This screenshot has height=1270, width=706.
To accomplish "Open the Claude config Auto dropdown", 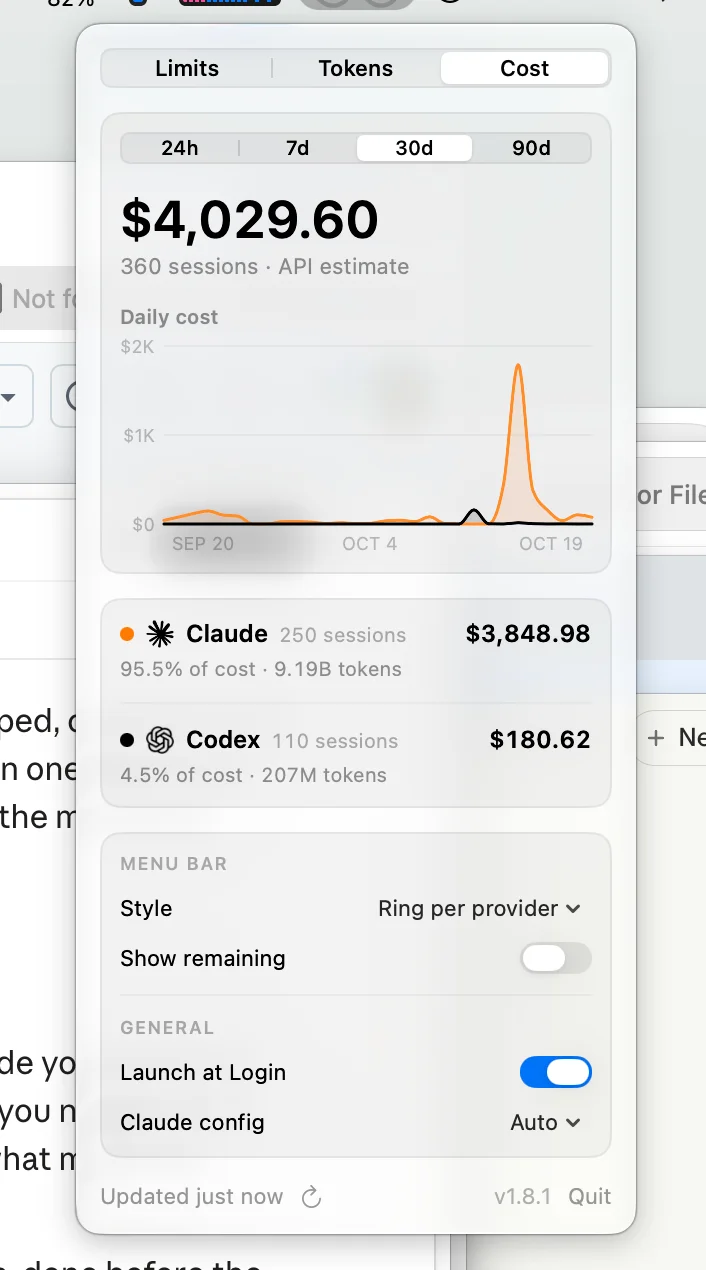I will click(x=545, y=1122).
